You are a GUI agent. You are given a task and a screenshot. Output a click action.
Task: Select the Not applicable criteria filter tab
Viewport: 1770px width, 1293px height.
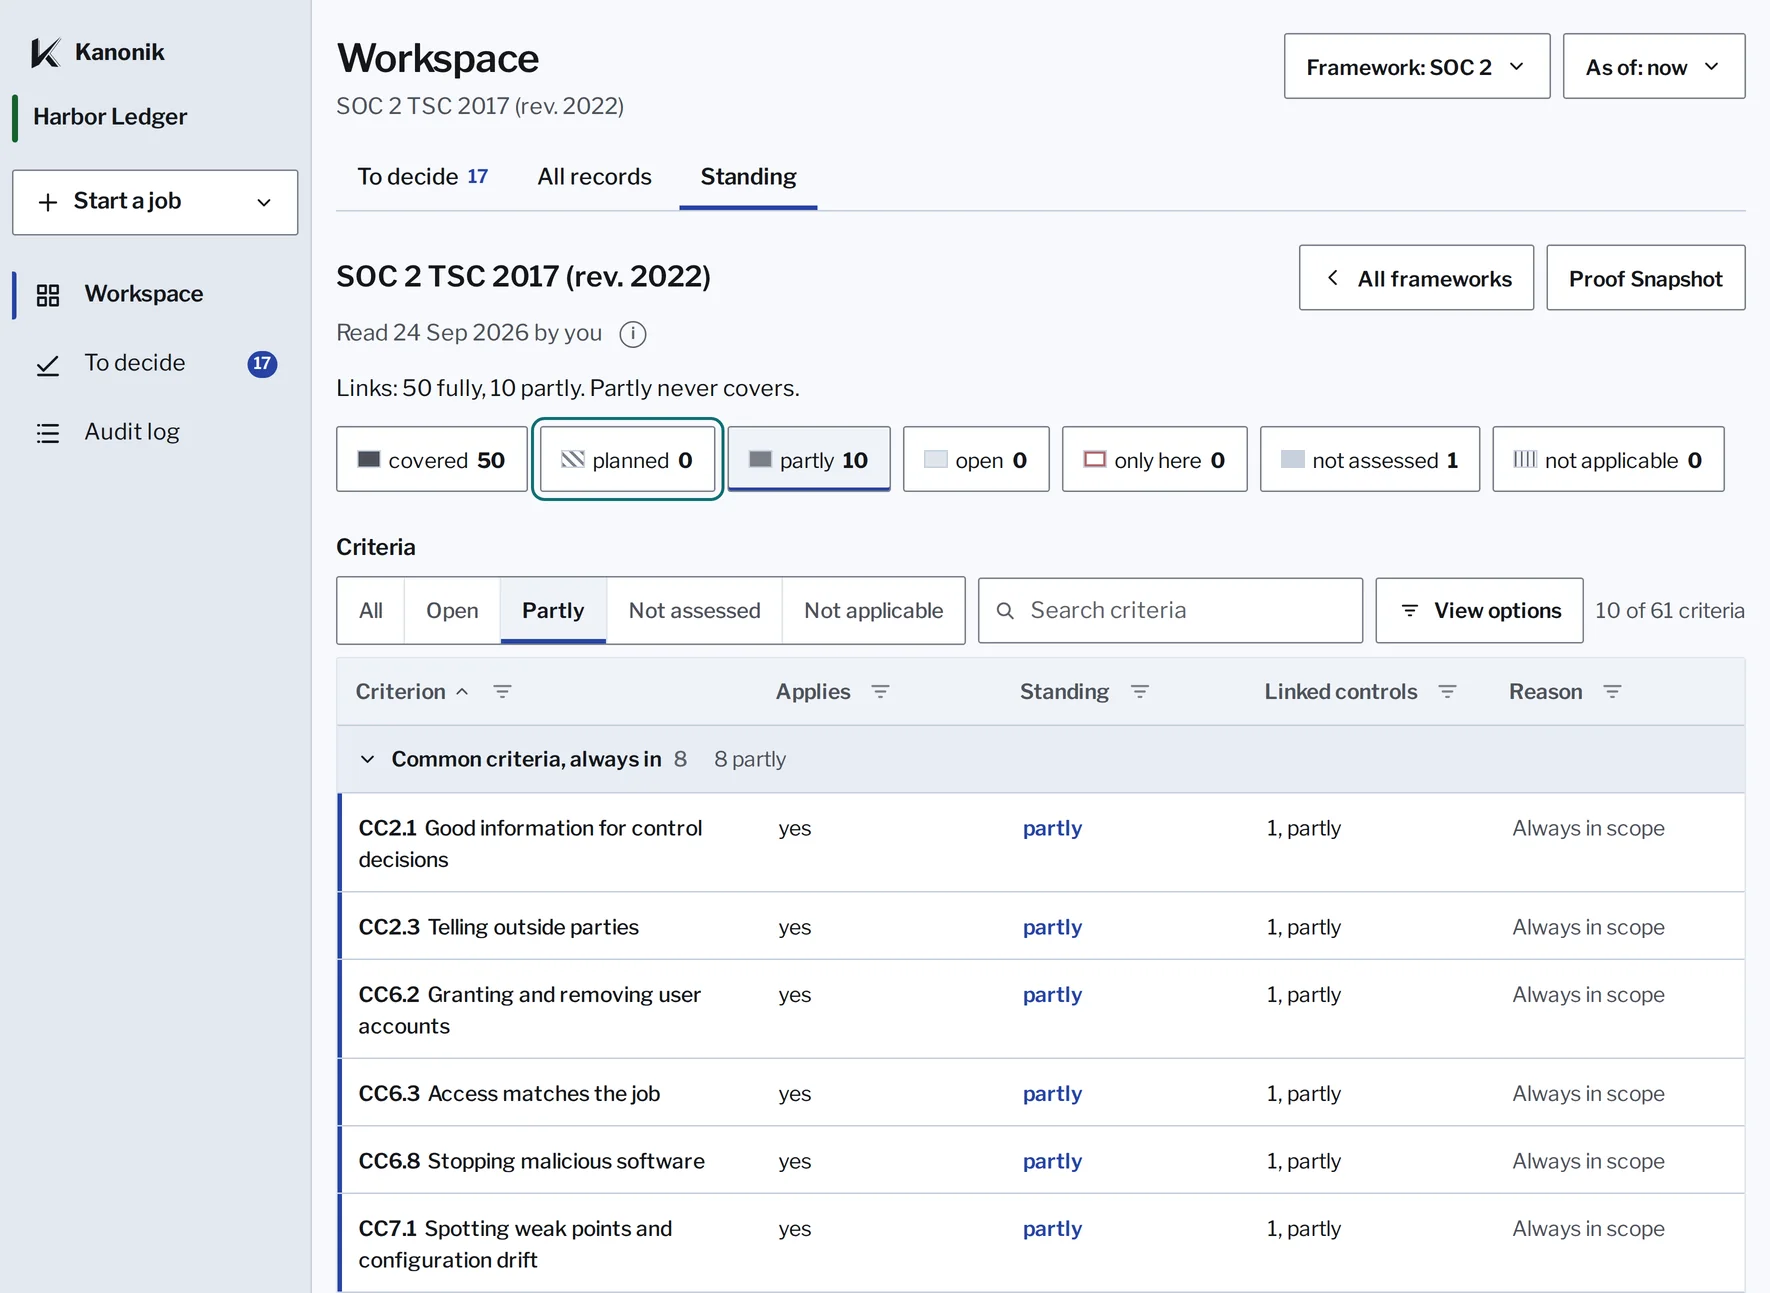(874, 610)
